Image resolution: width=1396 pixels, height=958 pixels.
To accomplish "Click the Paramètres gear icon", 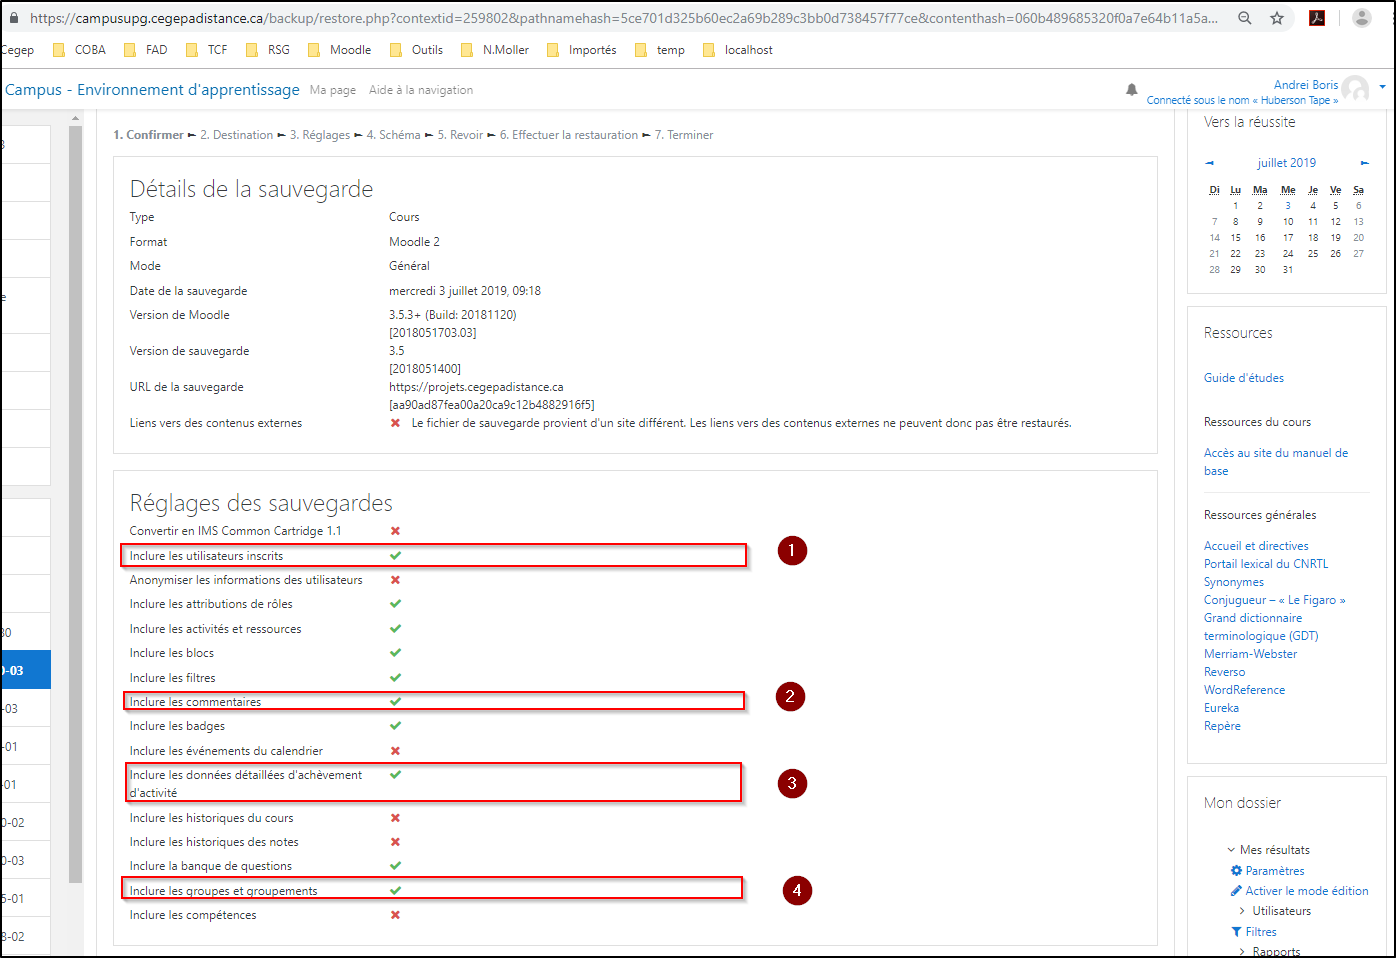I will (x=1236, y=871).
